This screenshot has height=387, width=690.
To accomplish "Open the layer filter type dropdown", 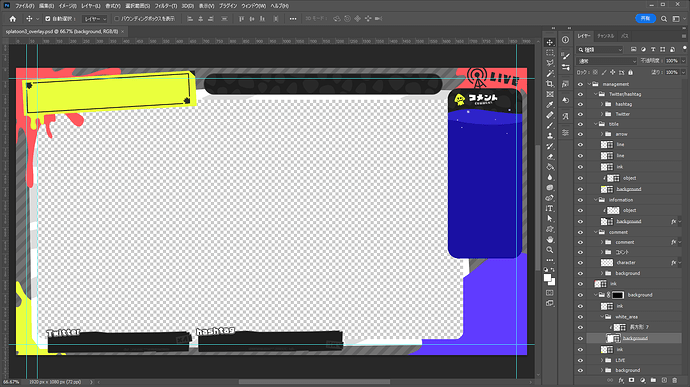I will tap(600, 50).
